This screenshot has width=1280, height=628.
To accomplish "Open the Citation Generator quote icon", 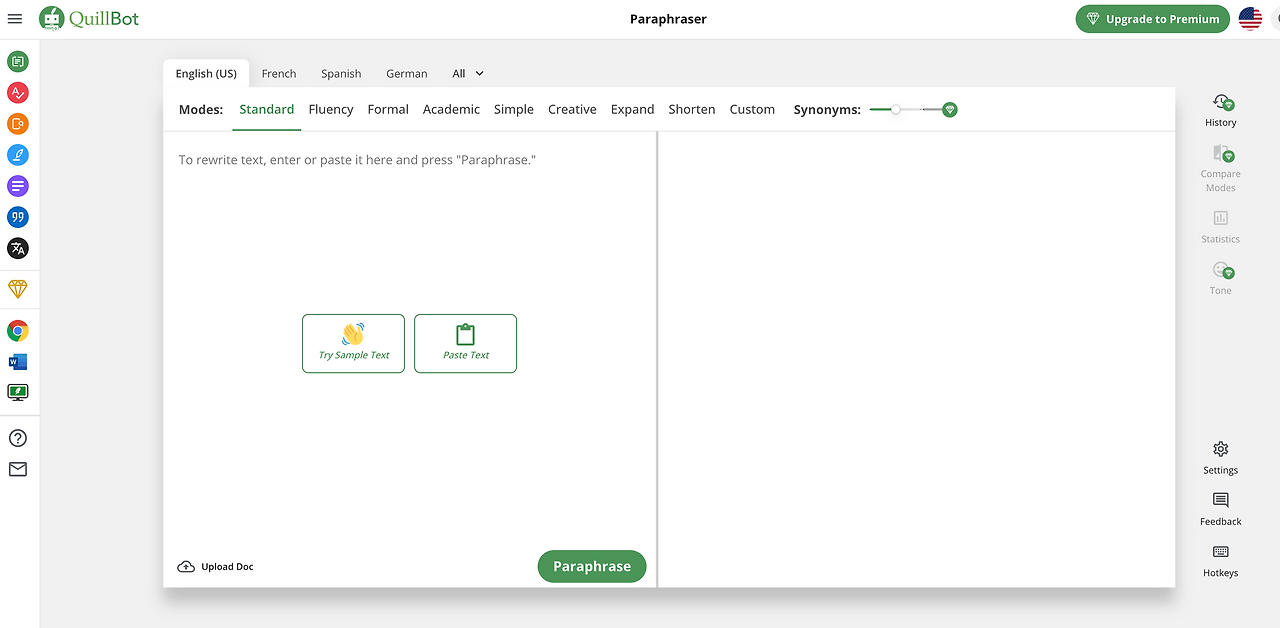I will (x=18, y=217).
